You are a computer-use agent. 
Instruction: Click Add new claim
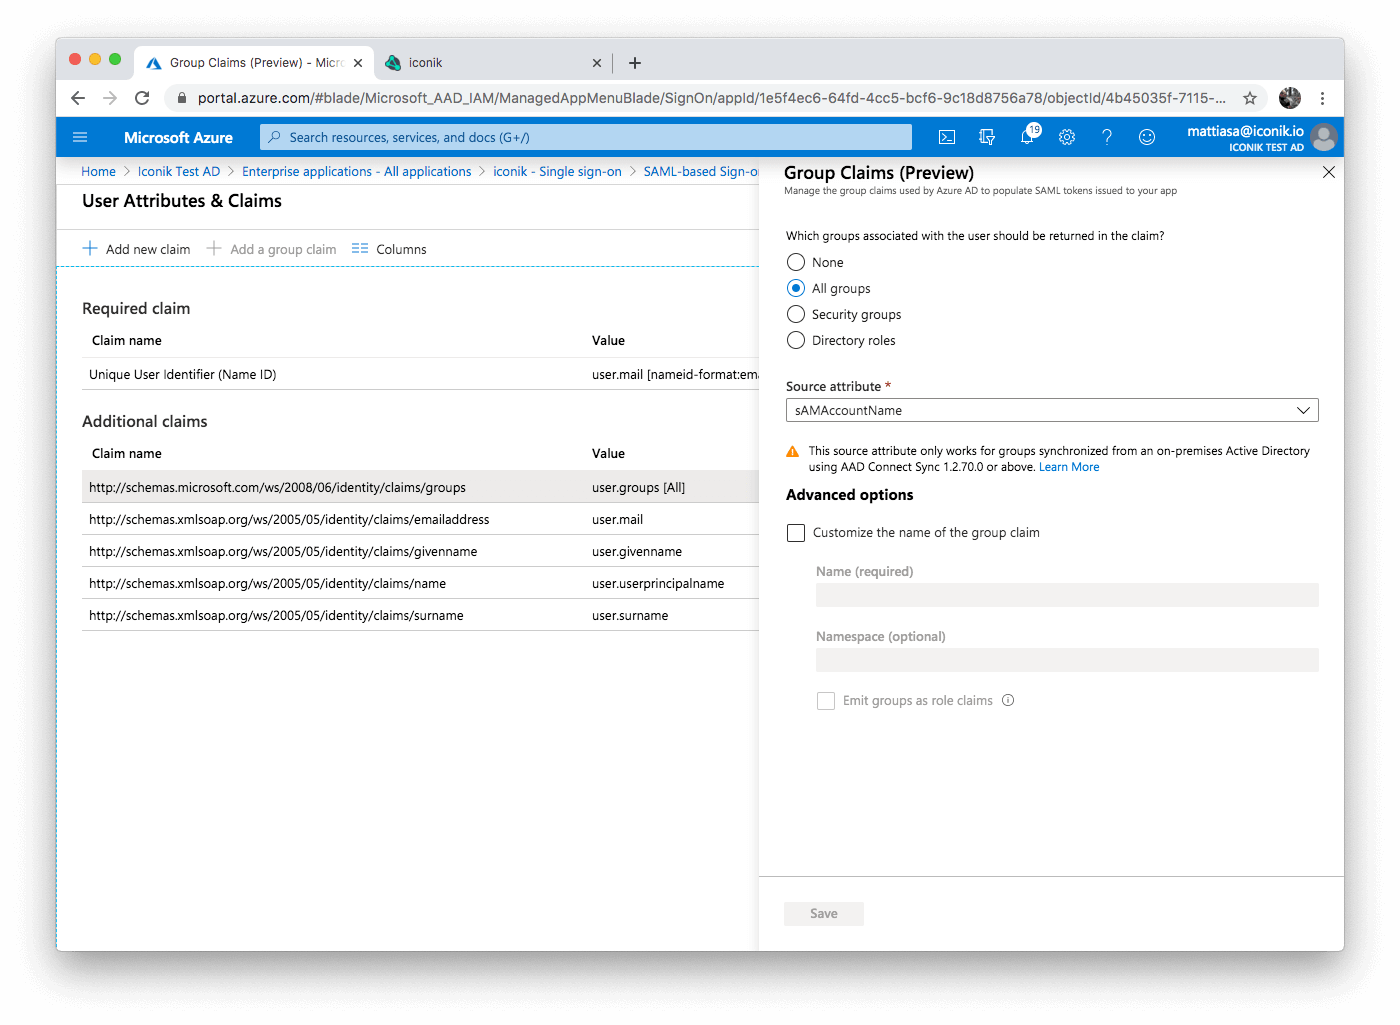(137, 249)
